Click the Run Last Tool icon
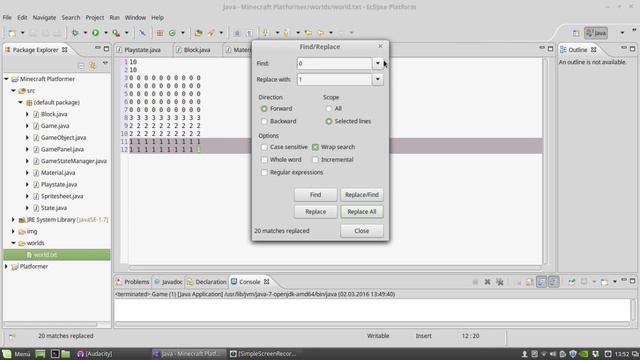The image size is (640, 360). point(116,33)
